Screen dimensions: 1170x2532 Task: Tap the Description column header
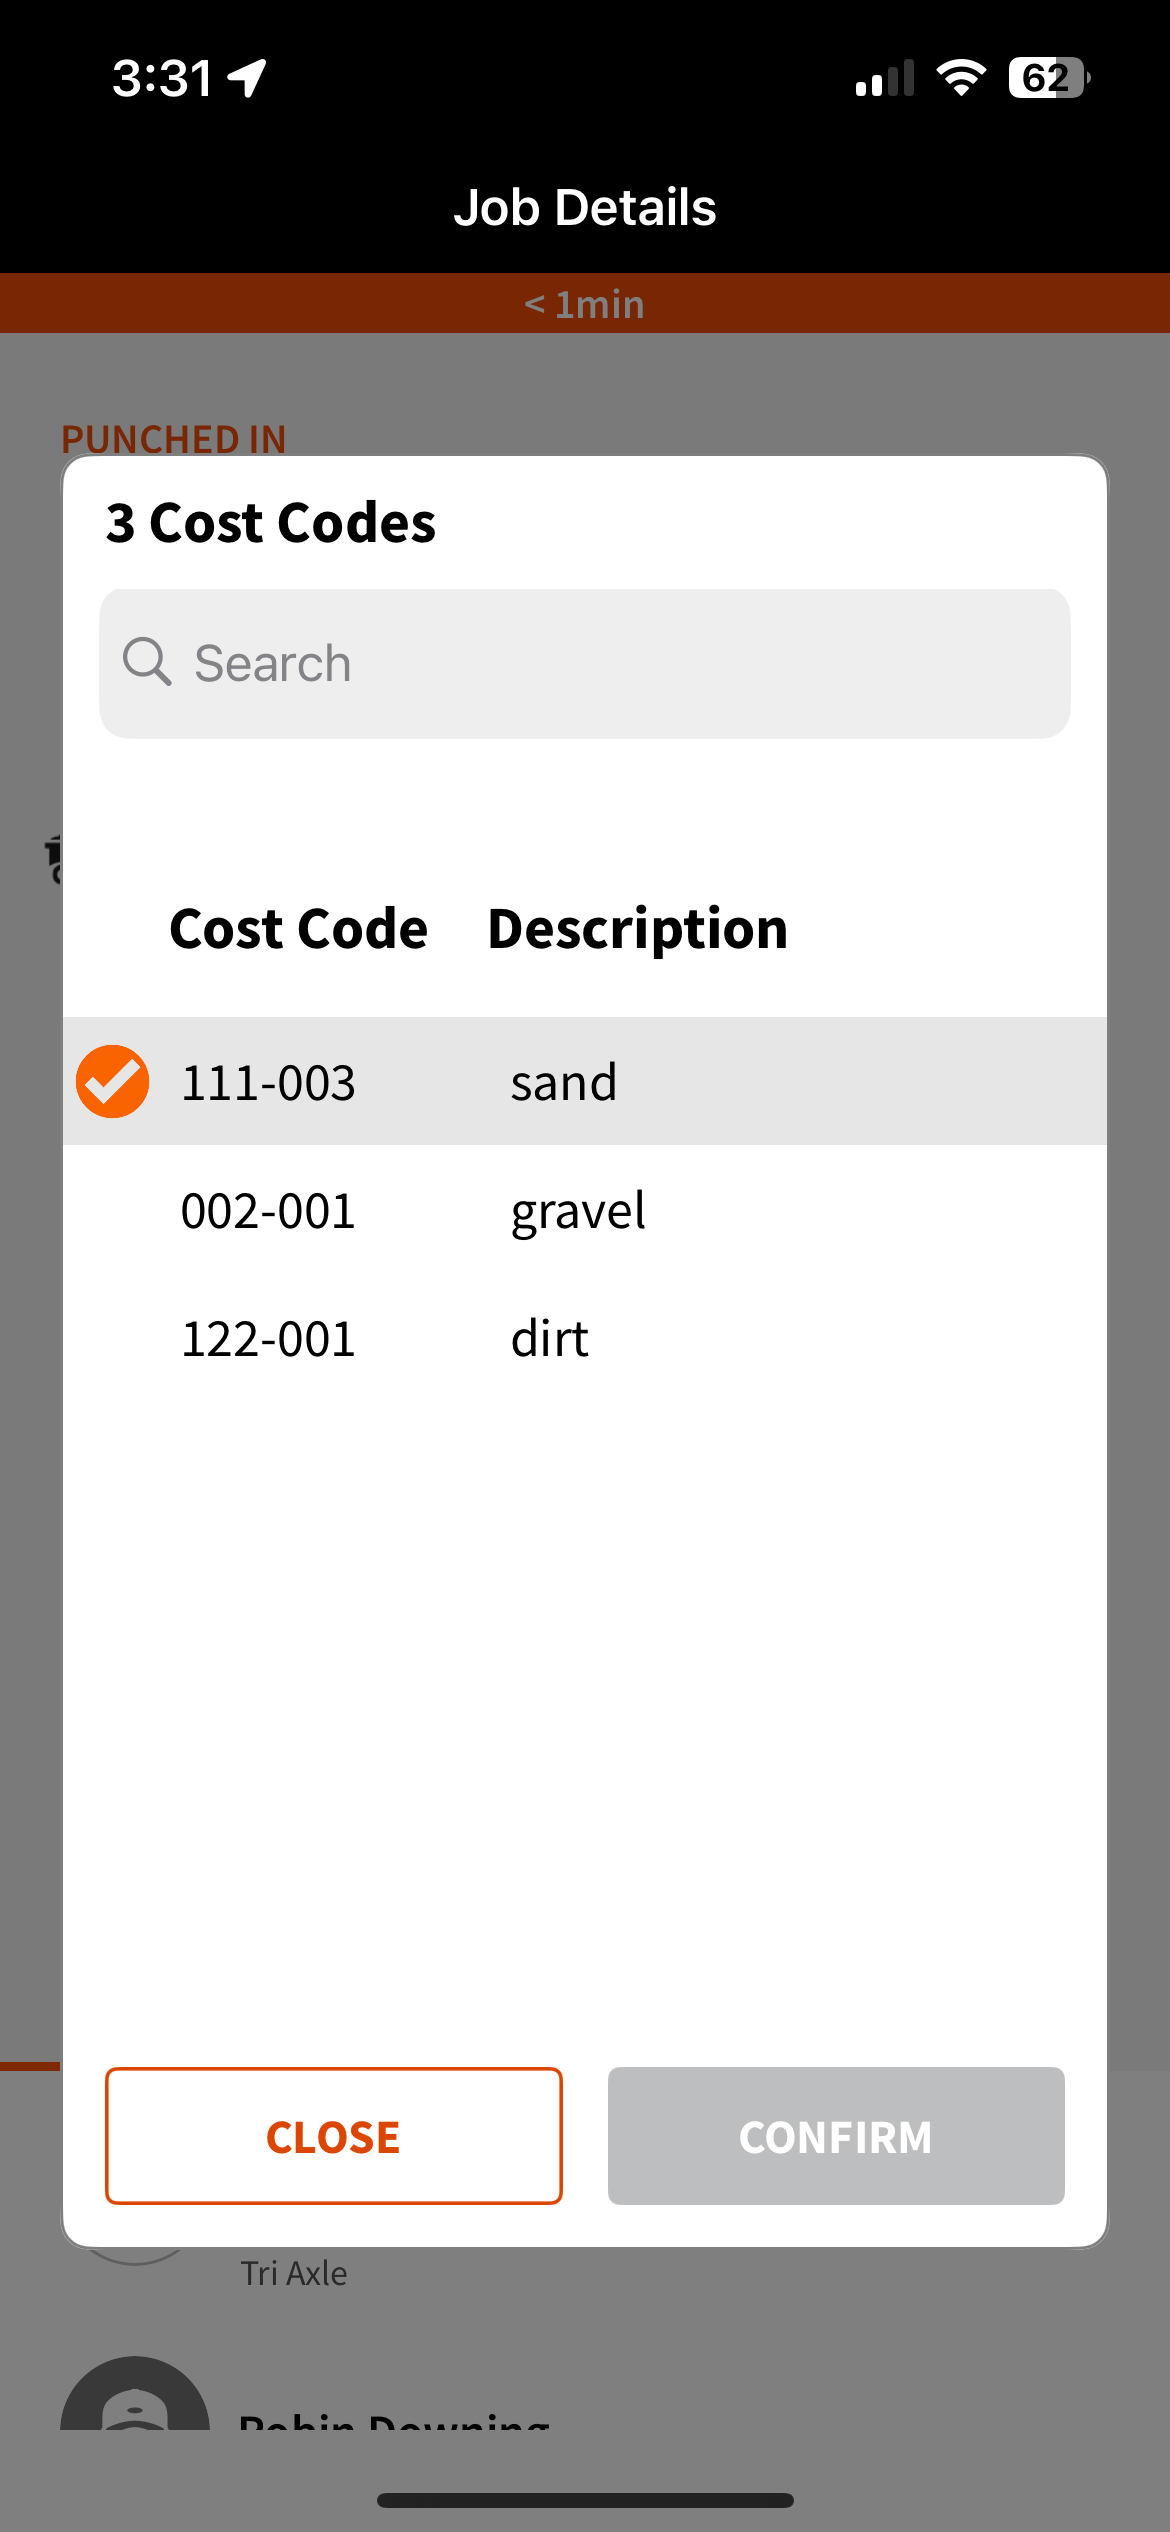coord(638,928)
